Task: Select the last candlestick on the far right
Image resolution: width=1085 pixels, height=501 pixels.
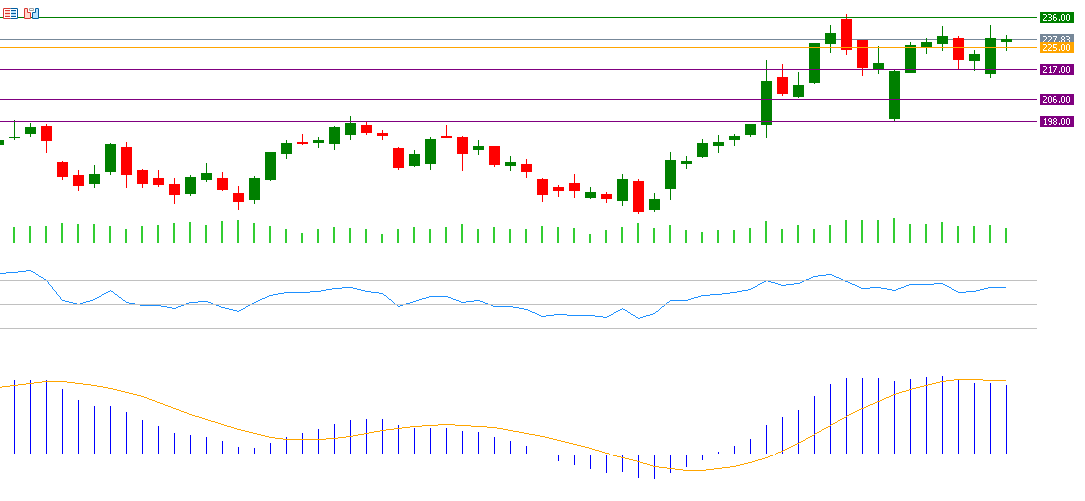Action: coord(1006,41)
